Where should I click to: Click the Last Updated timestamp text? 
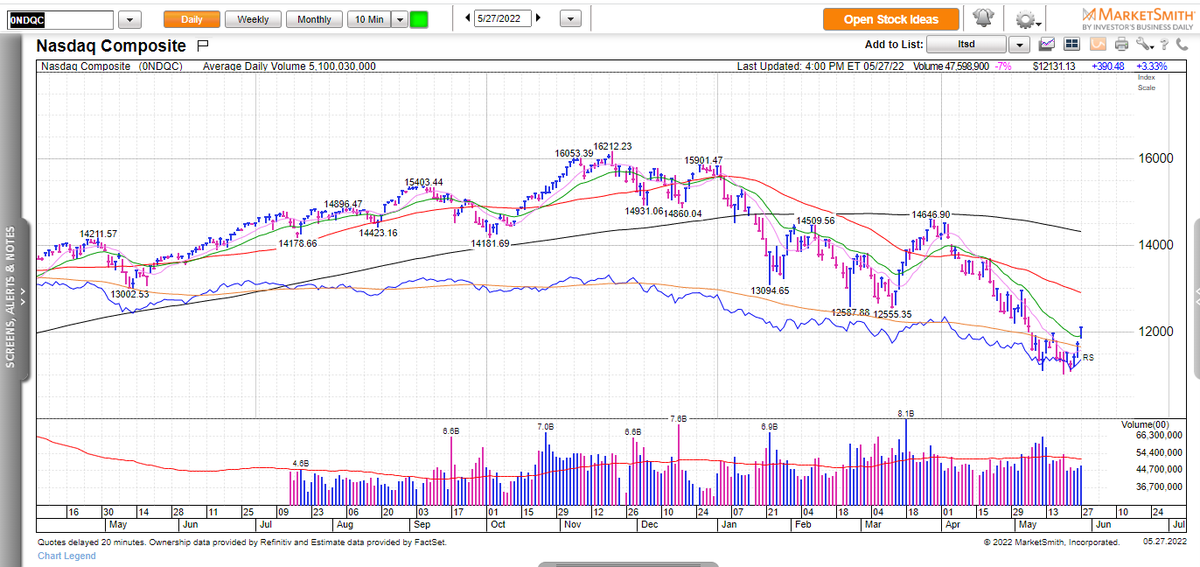(x=820, y=66)
